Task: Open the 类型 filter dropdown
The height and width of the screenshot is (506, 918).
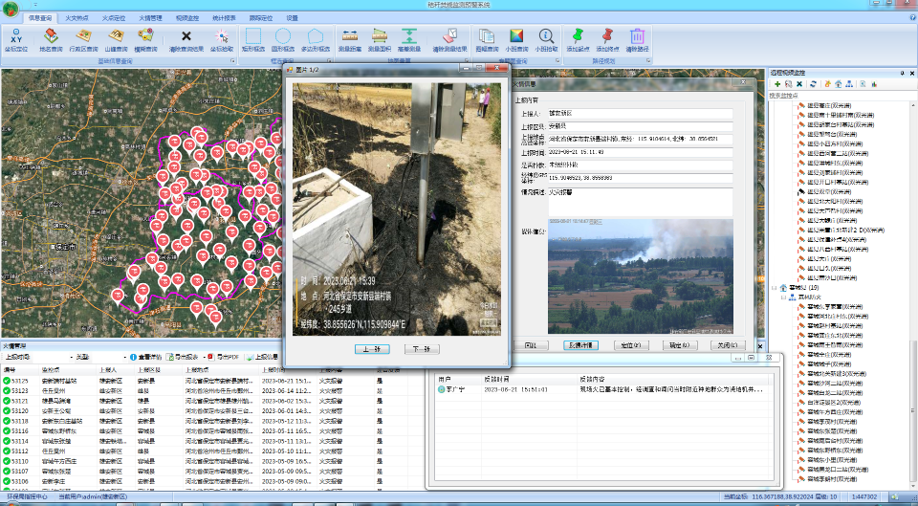Action: (125, 357)
